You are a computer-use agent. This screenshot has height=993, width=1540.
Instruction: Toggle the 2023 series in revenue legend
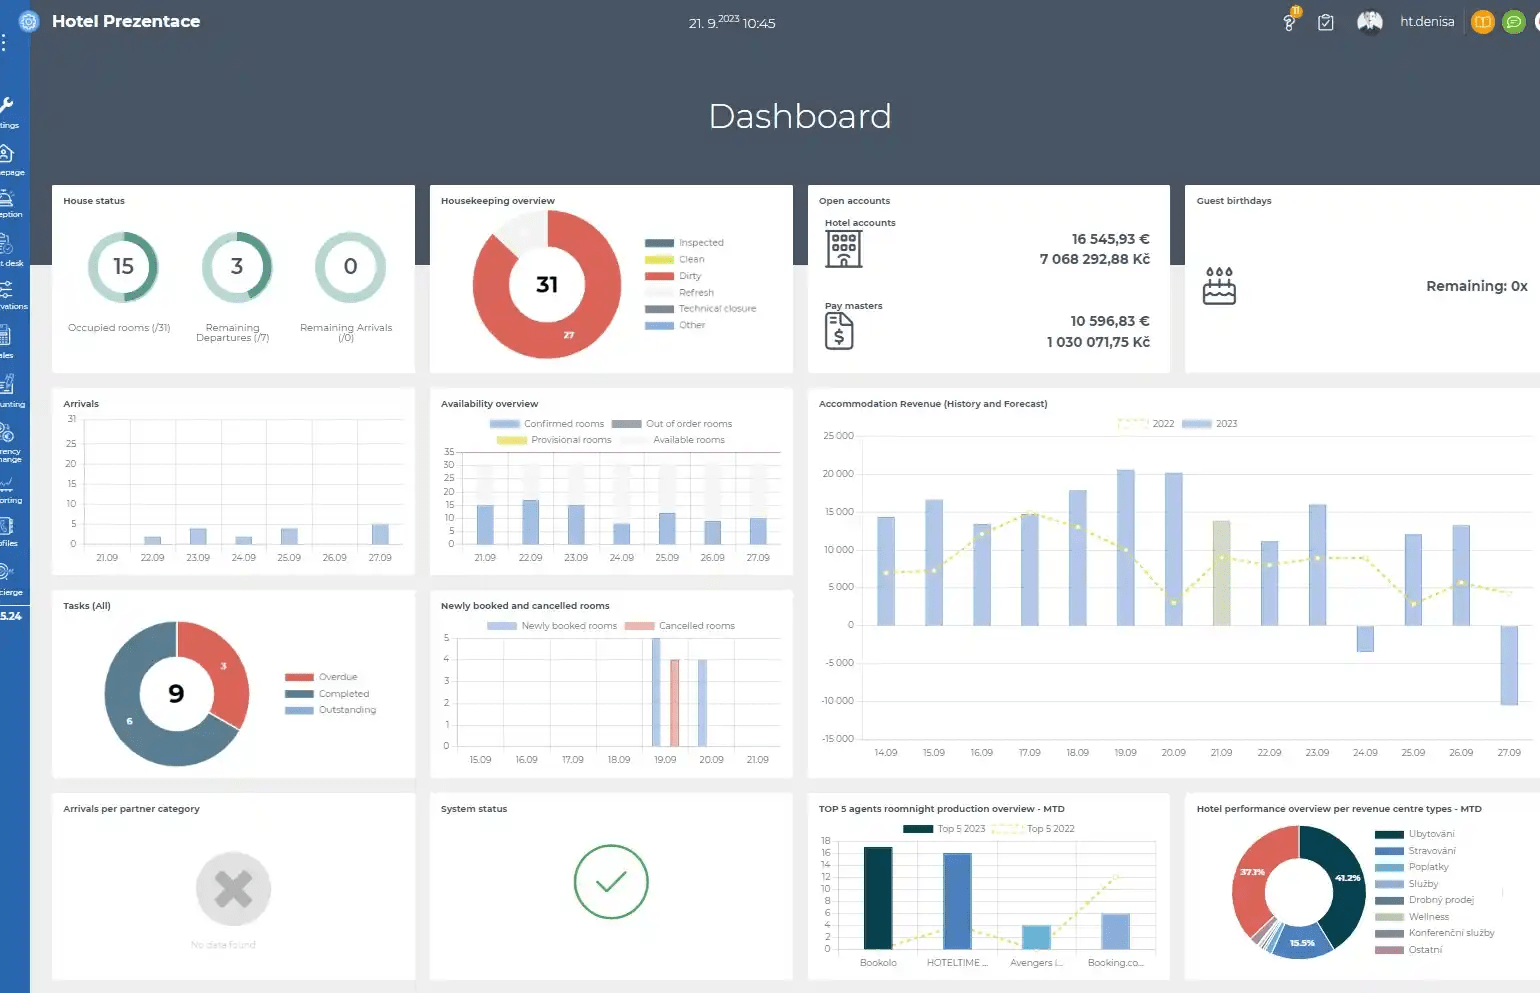1210,424
